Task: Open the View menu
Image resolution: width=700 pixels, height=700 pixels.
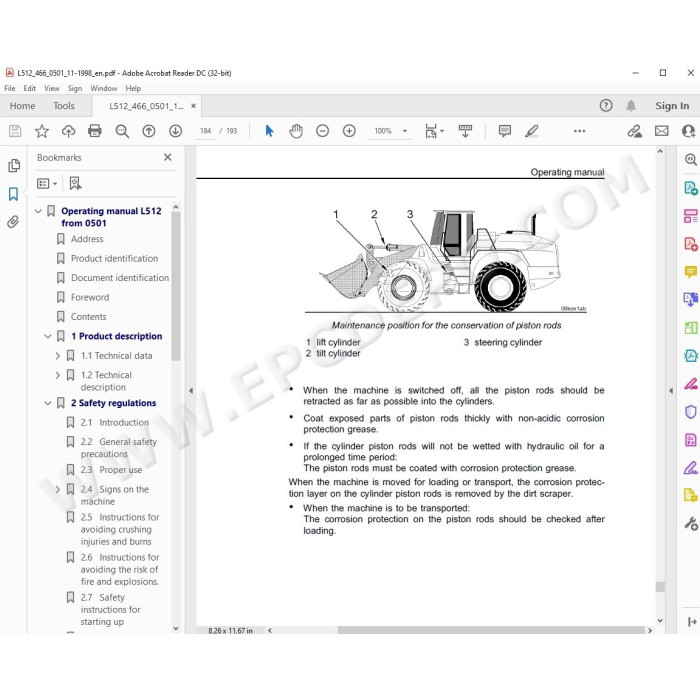Action: [x=52, y=88]
